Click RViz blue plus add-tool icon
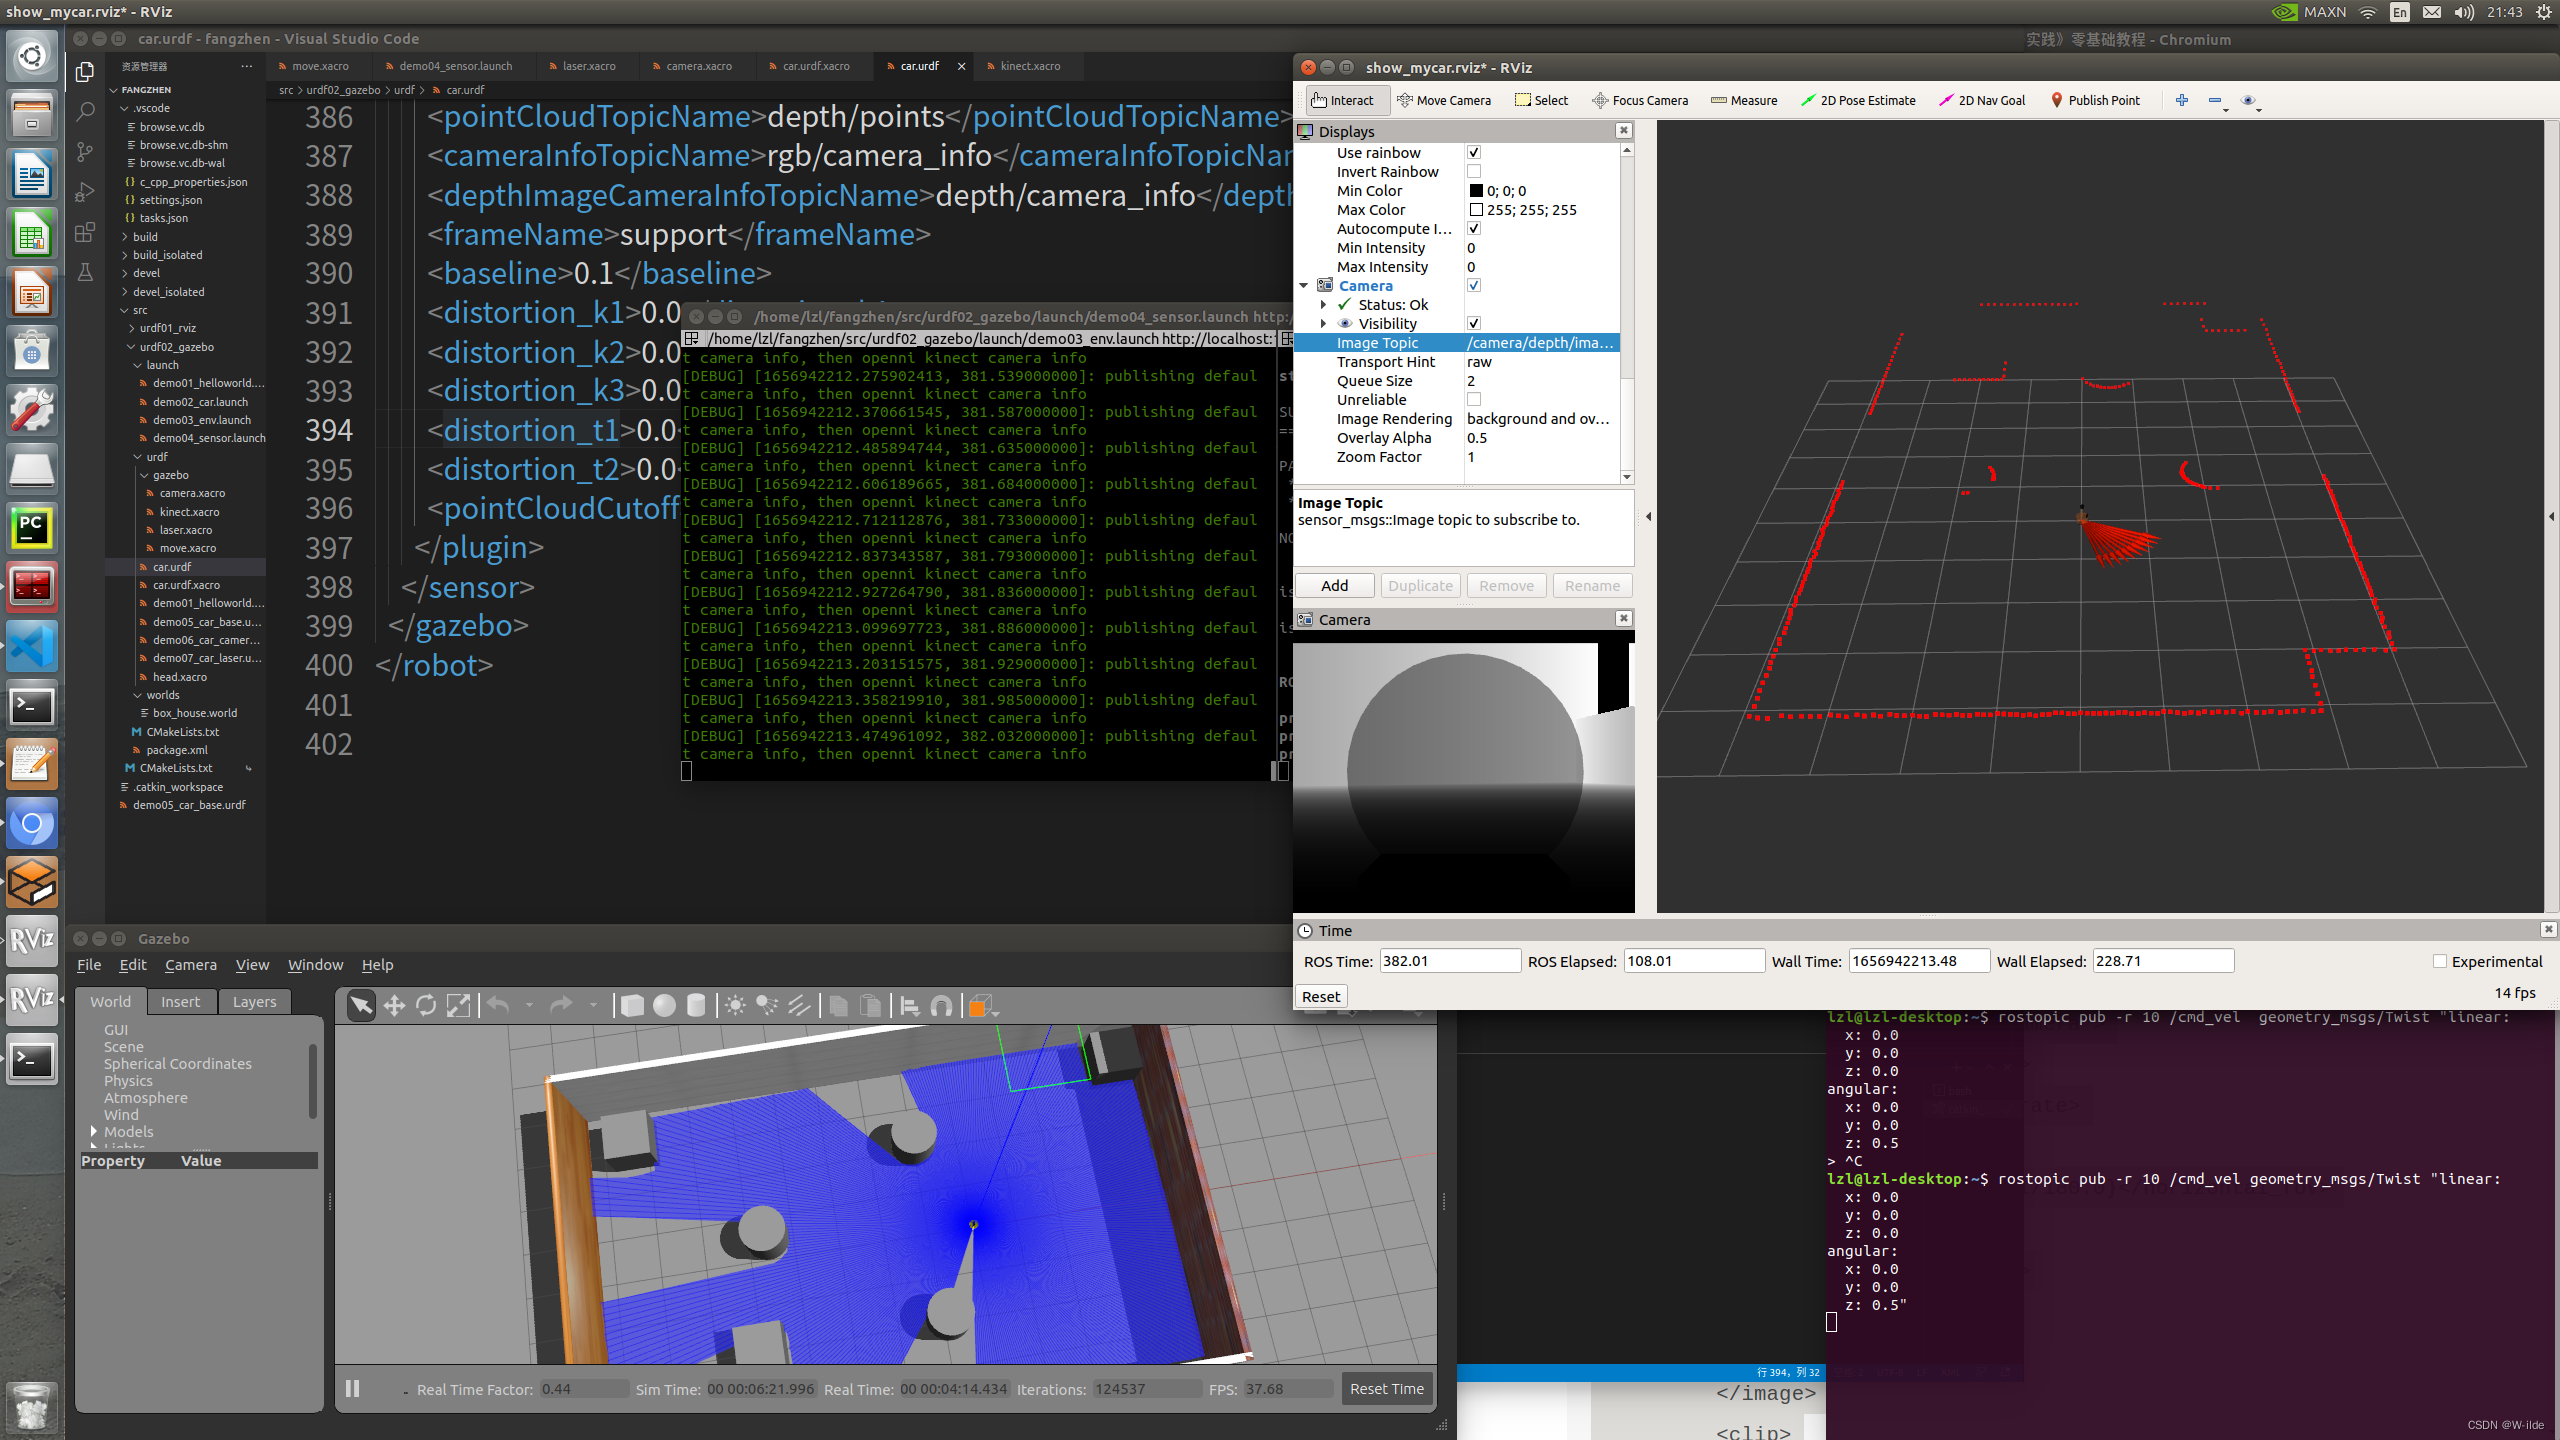 pyautogui.click(x=2182, y=100)
